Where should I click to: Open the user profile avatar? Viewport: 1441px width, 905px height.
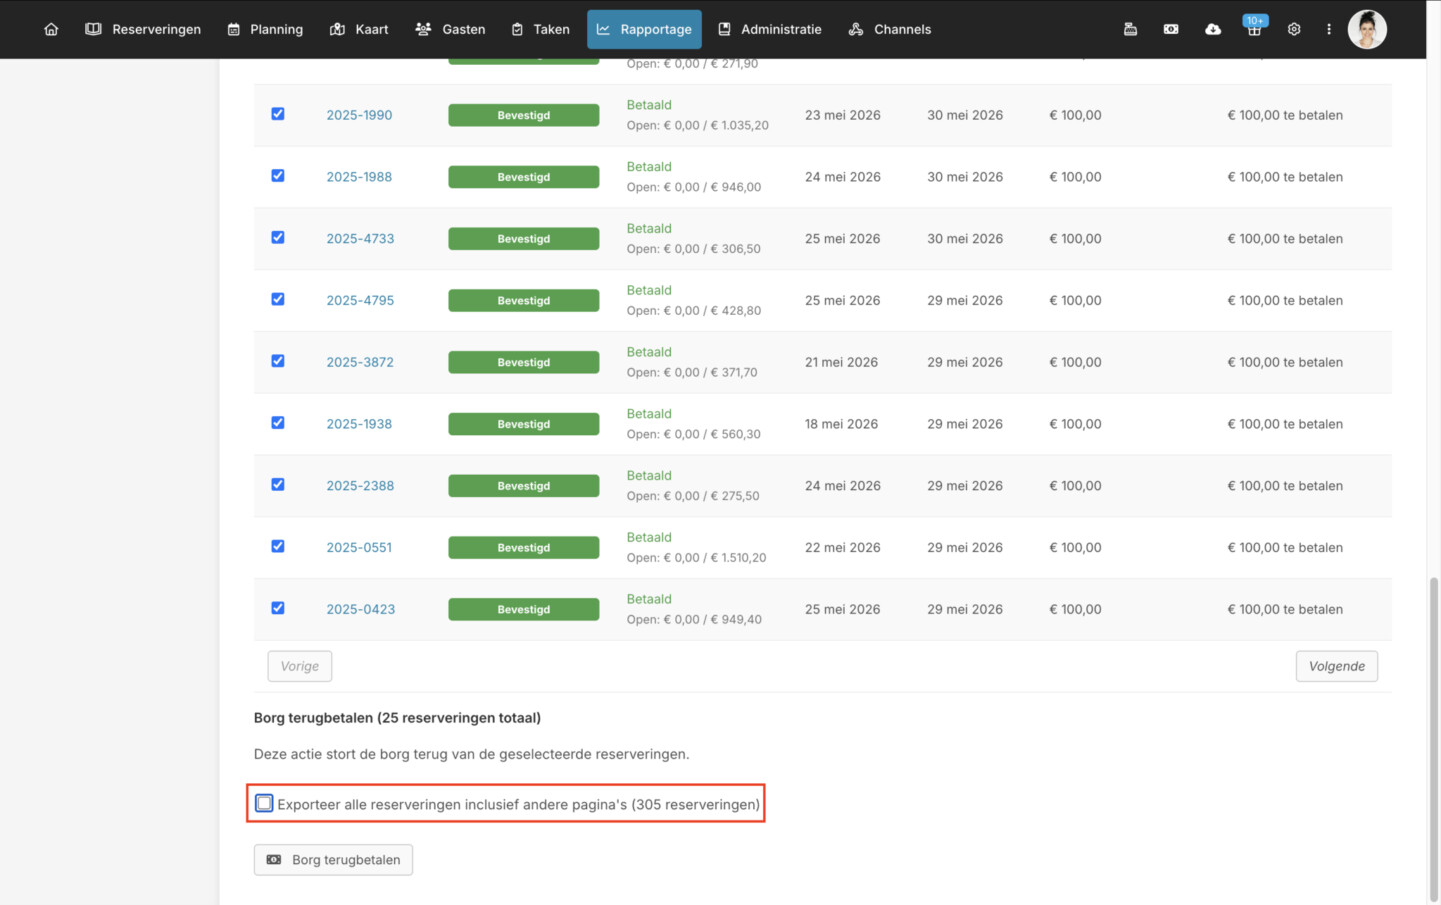pyautogui.click(x=1367, y=29)
